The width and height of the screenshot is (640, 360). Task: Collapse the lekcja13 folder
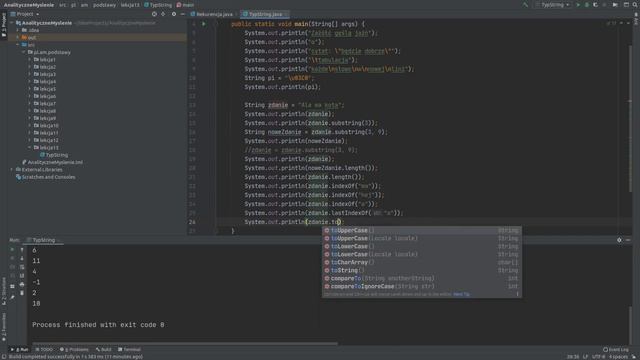click(29, 148)
